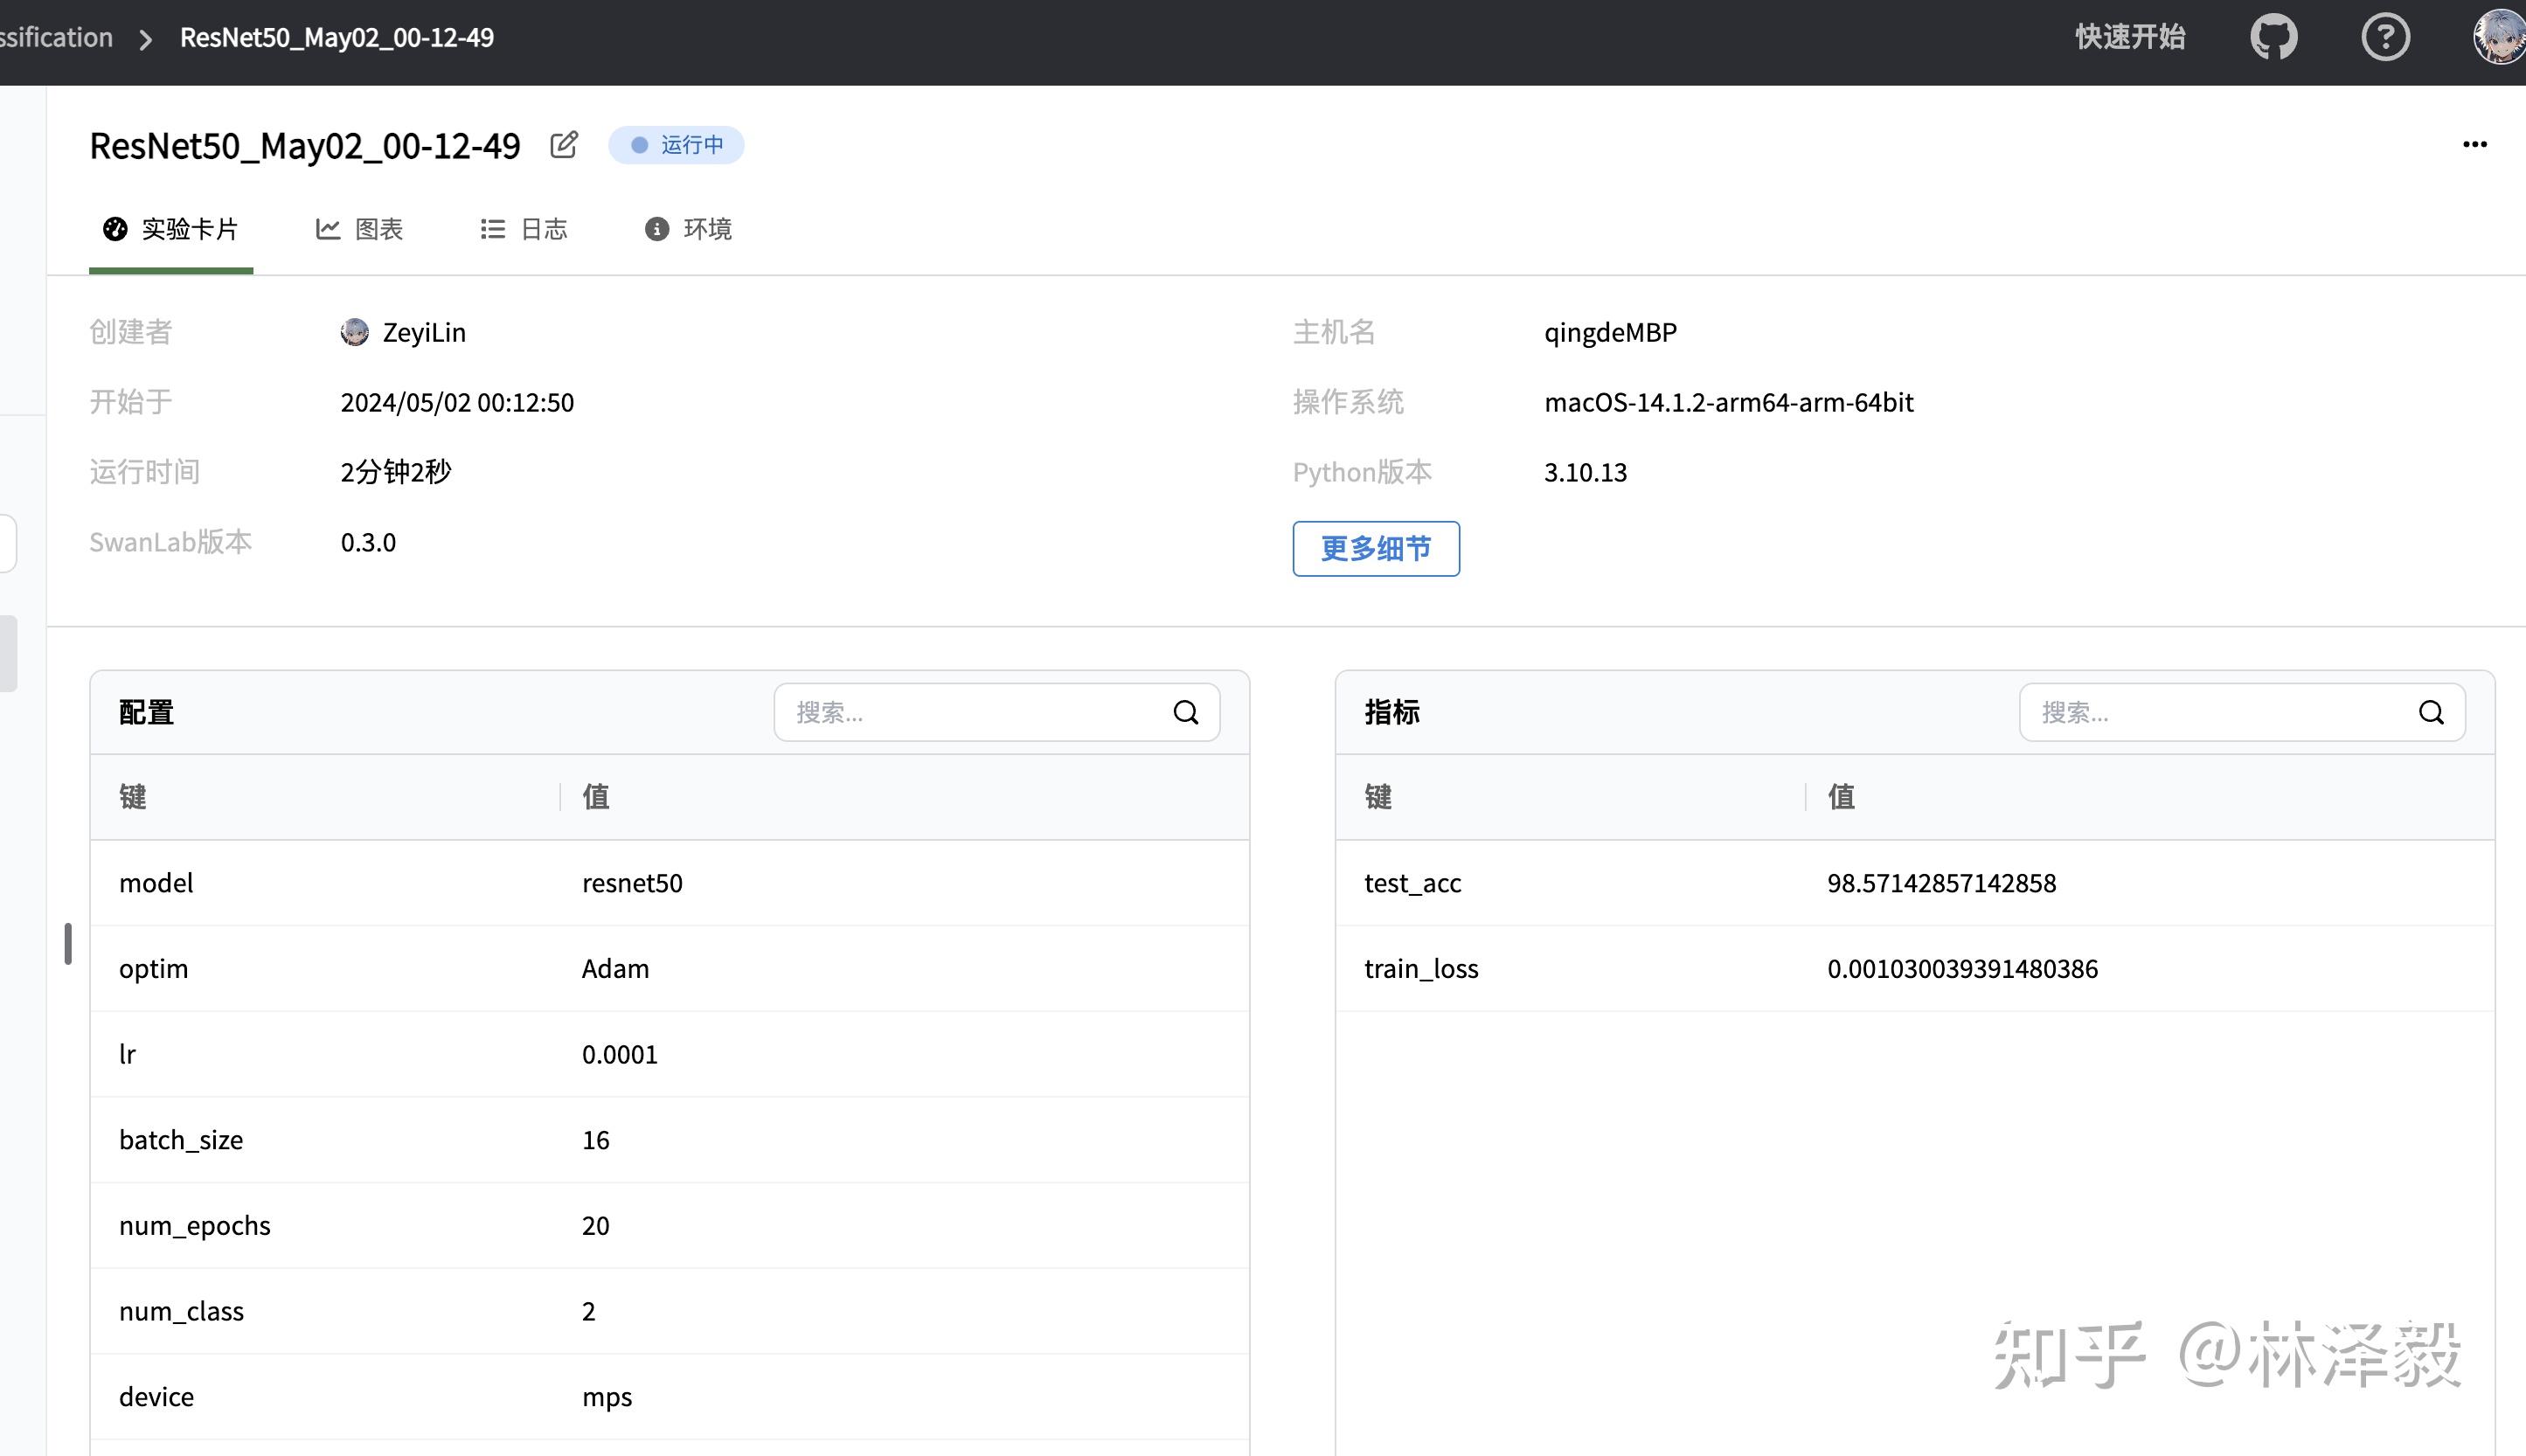Click search icon in 配置 panel
Screen dimensions: 2526x1456
(1185, 713)
